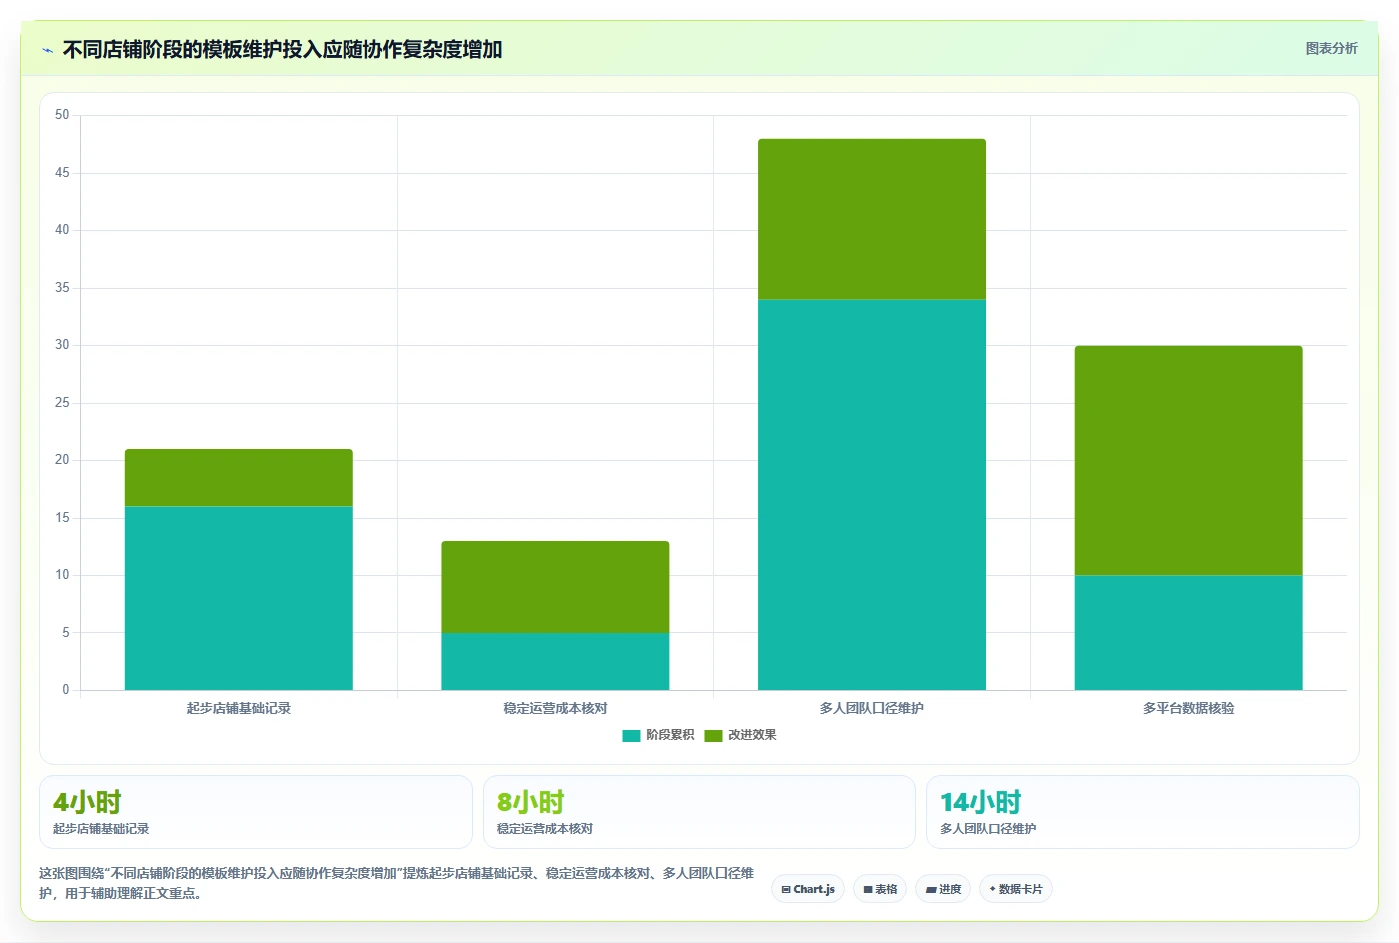The image size is (1399, 943).
Task: Open the 14小时 多人团队口径维护 data card
Action: pos(1142,812)
